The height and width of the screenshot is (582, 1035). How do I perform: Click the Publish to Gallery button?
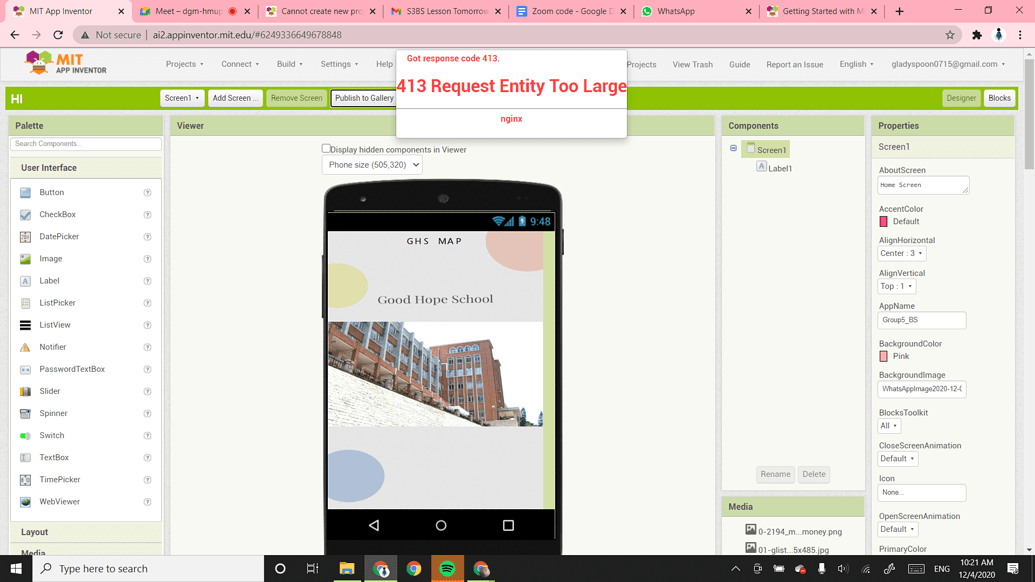click(x=365, y=98)
